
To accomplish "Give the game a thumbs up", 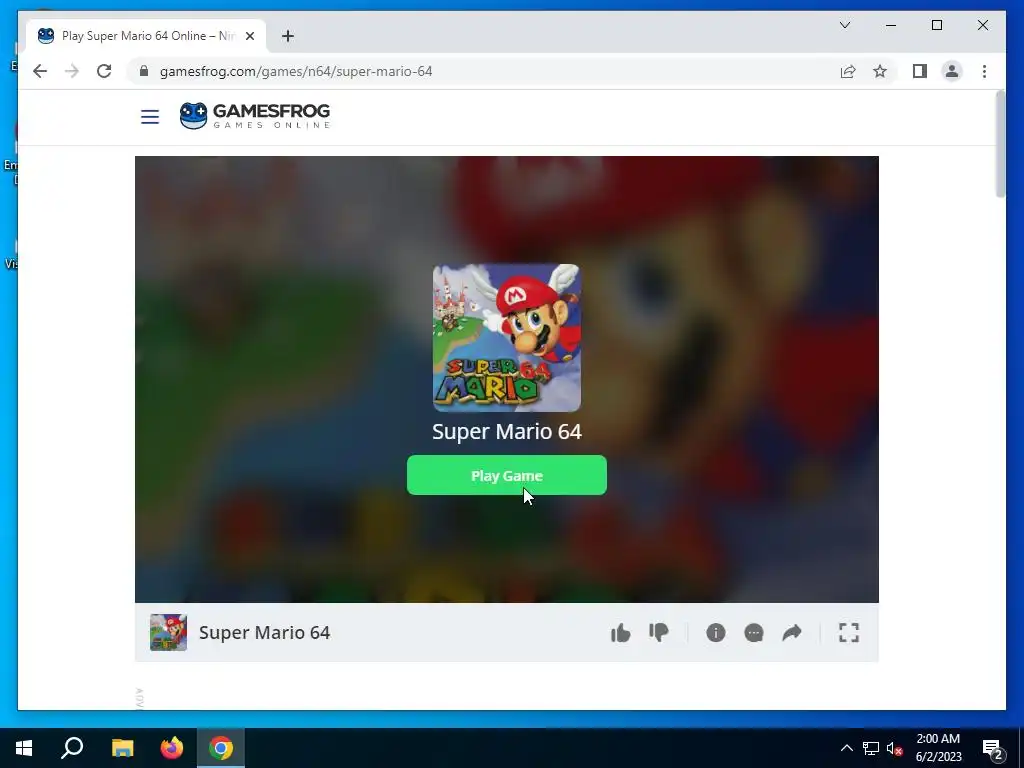I will [x=620, y=632].
